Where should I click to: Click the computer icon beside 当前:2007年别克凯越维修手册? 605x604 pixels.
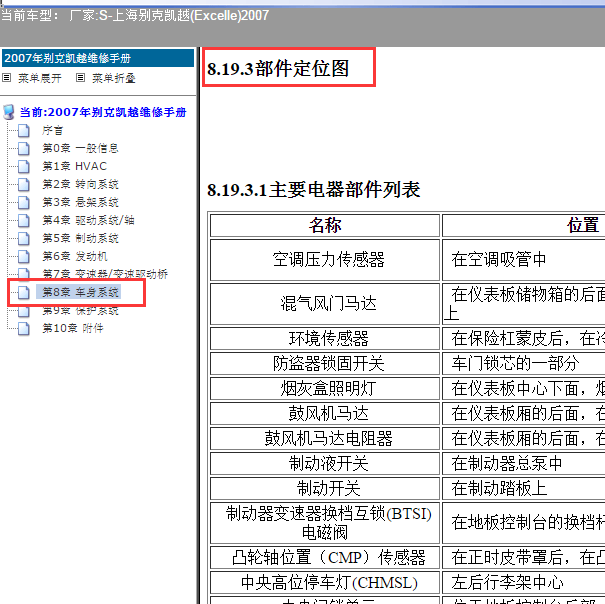8,112
